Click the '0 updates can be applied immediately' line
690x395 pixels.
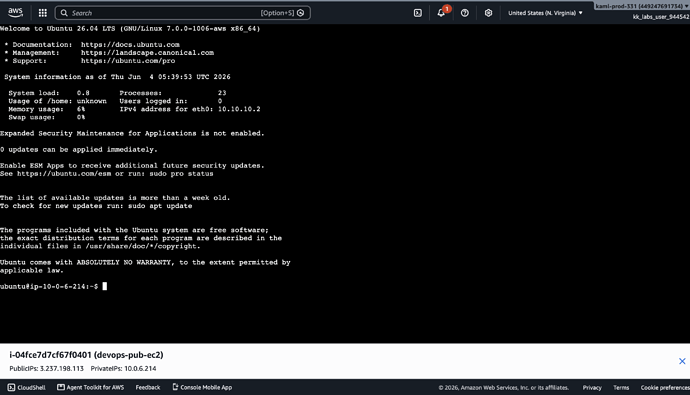pyautogui.click(x=79, y=150)
